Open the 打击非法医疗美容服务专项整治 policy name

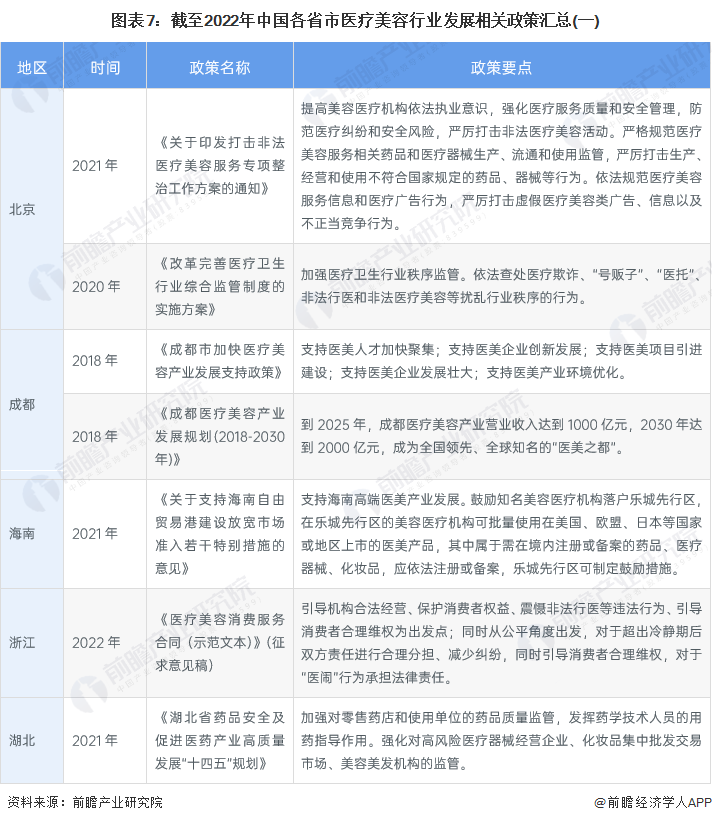pos(220,165)
